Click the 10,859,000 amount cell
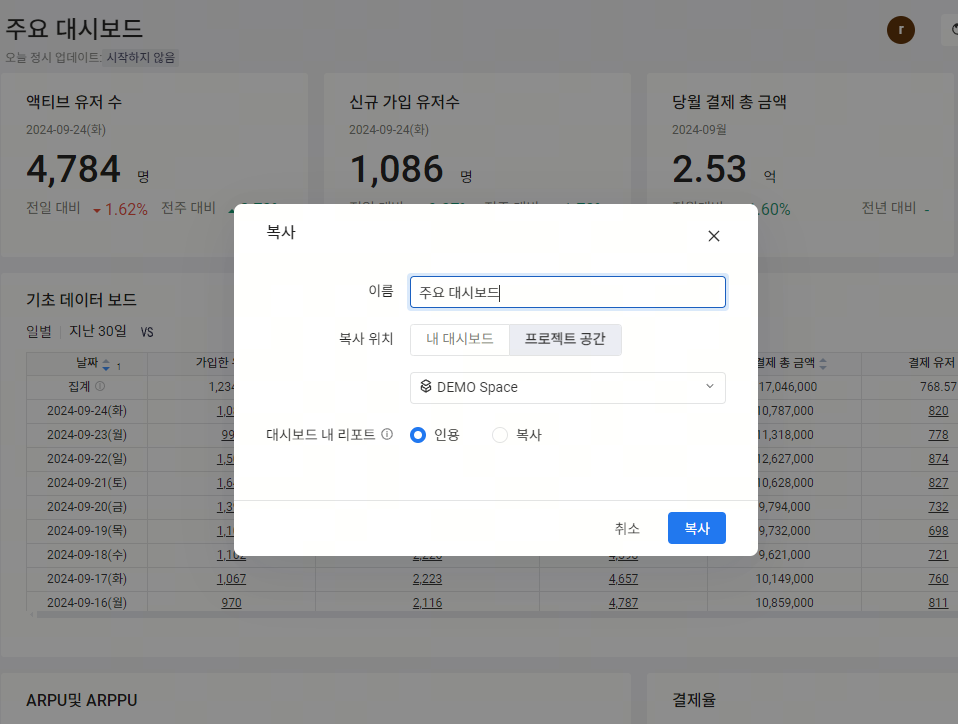Screen dimensions: 958x724 point(784,603)
